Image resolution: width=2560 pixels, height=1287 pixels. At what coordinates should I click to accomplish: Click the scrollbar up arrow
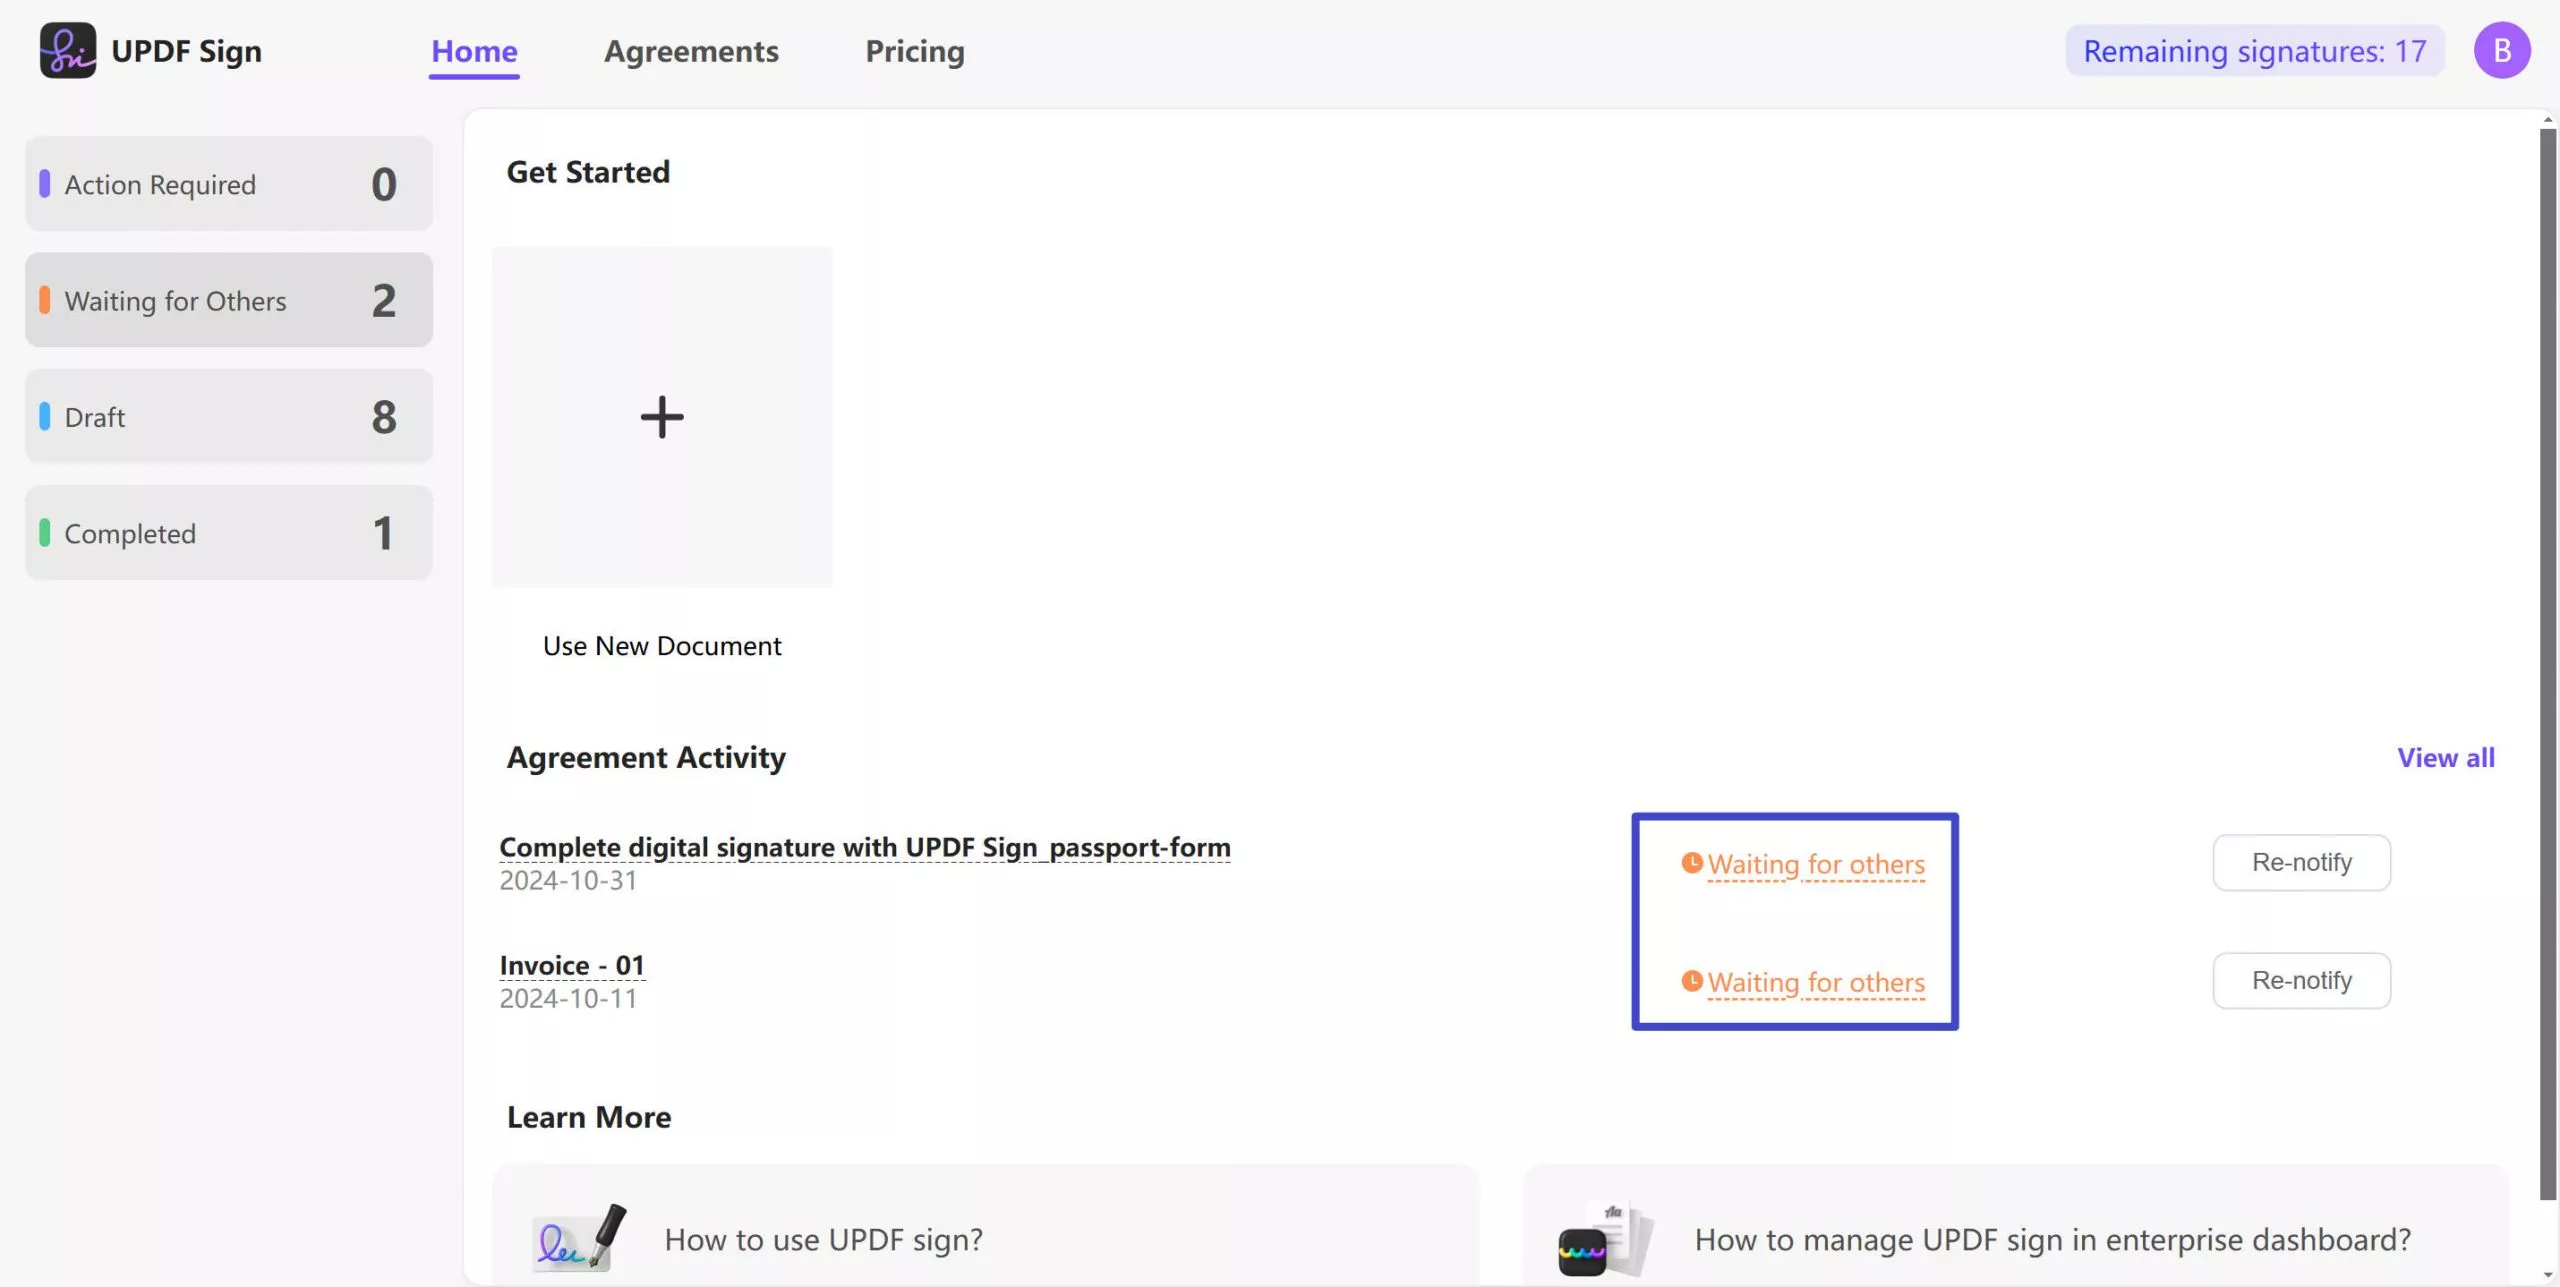2546,118
